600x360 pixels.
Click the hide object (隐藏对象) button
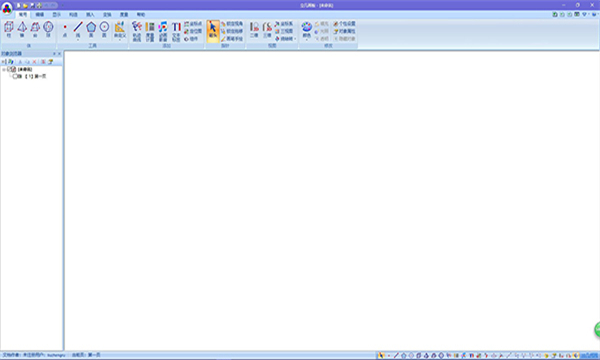(344, 39)
